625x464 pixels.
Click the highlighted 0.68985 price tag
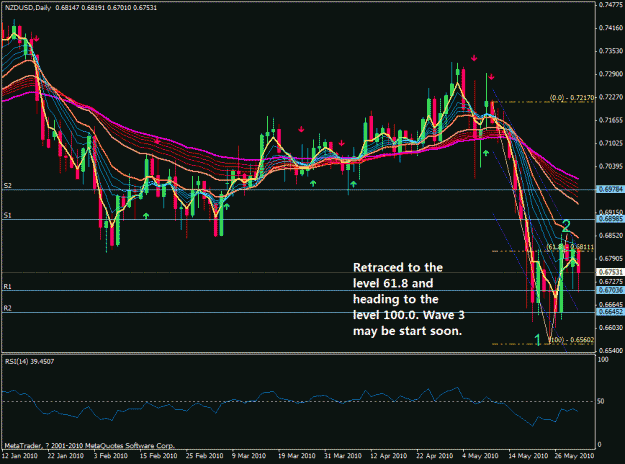click(610, 219)
